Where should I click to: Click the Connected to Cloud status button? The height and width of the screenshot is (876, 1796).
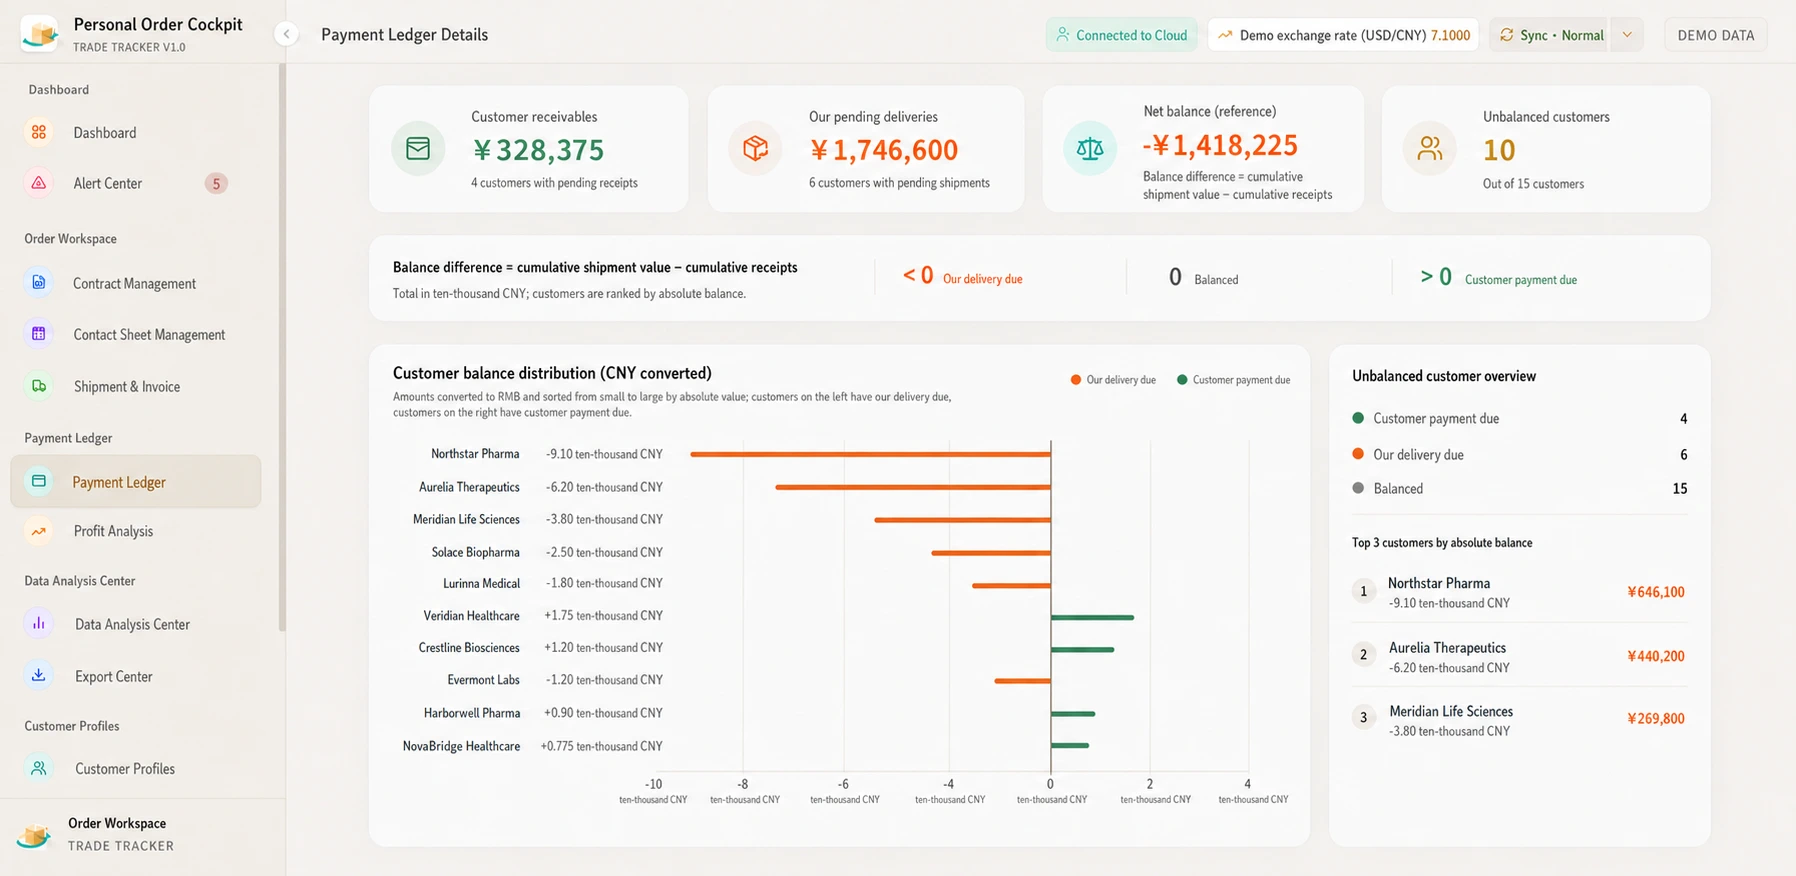[x=1122, y=35]
